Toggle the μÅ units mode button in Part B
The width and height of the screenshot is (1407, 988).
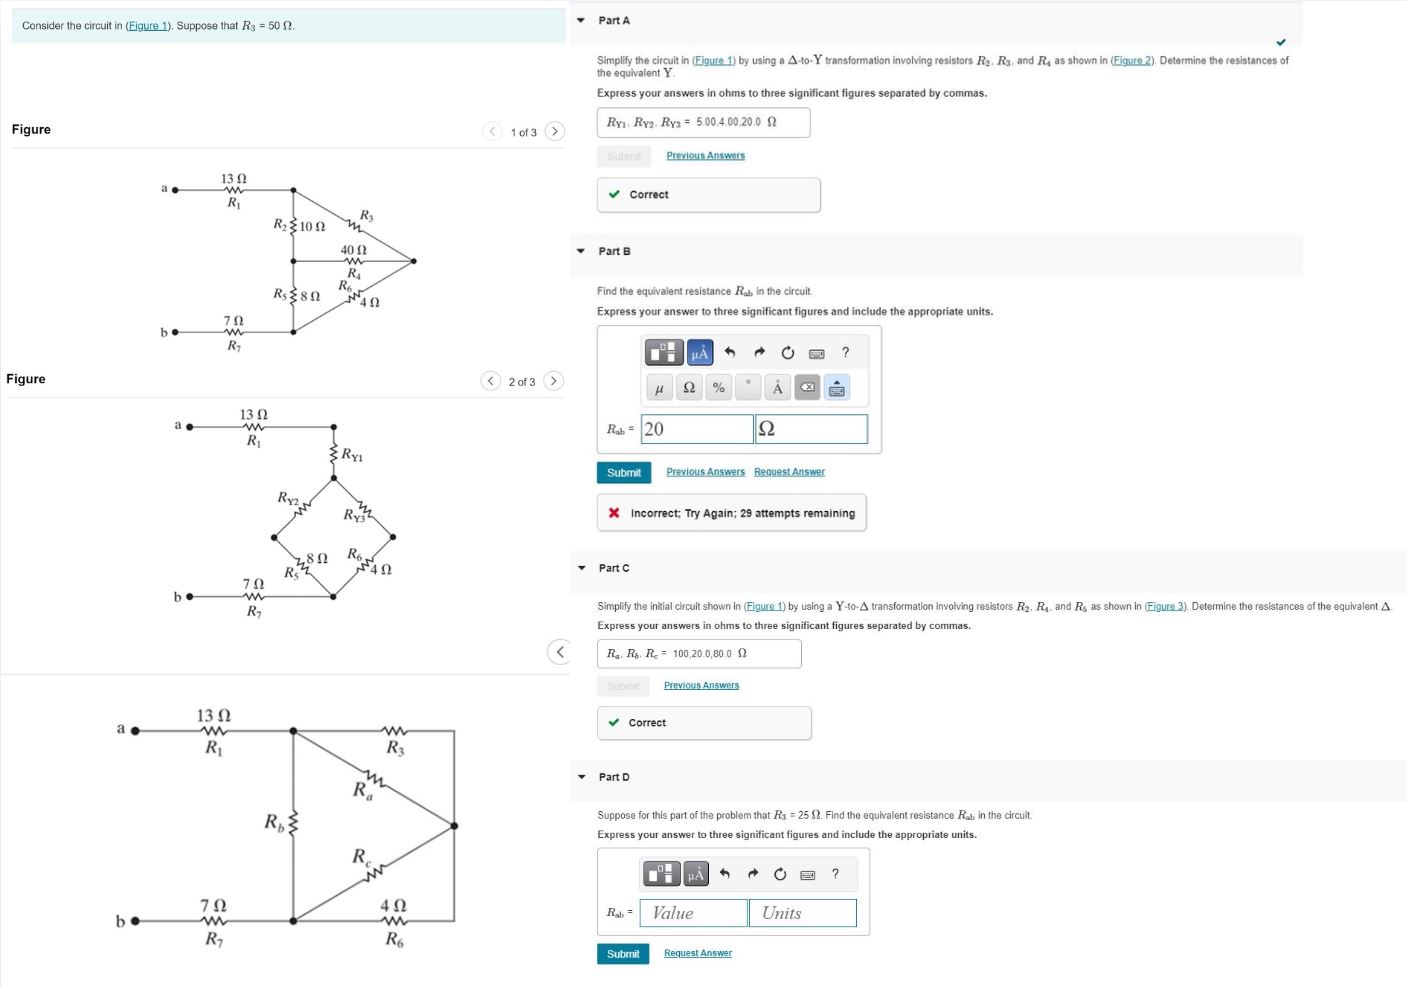699,352
